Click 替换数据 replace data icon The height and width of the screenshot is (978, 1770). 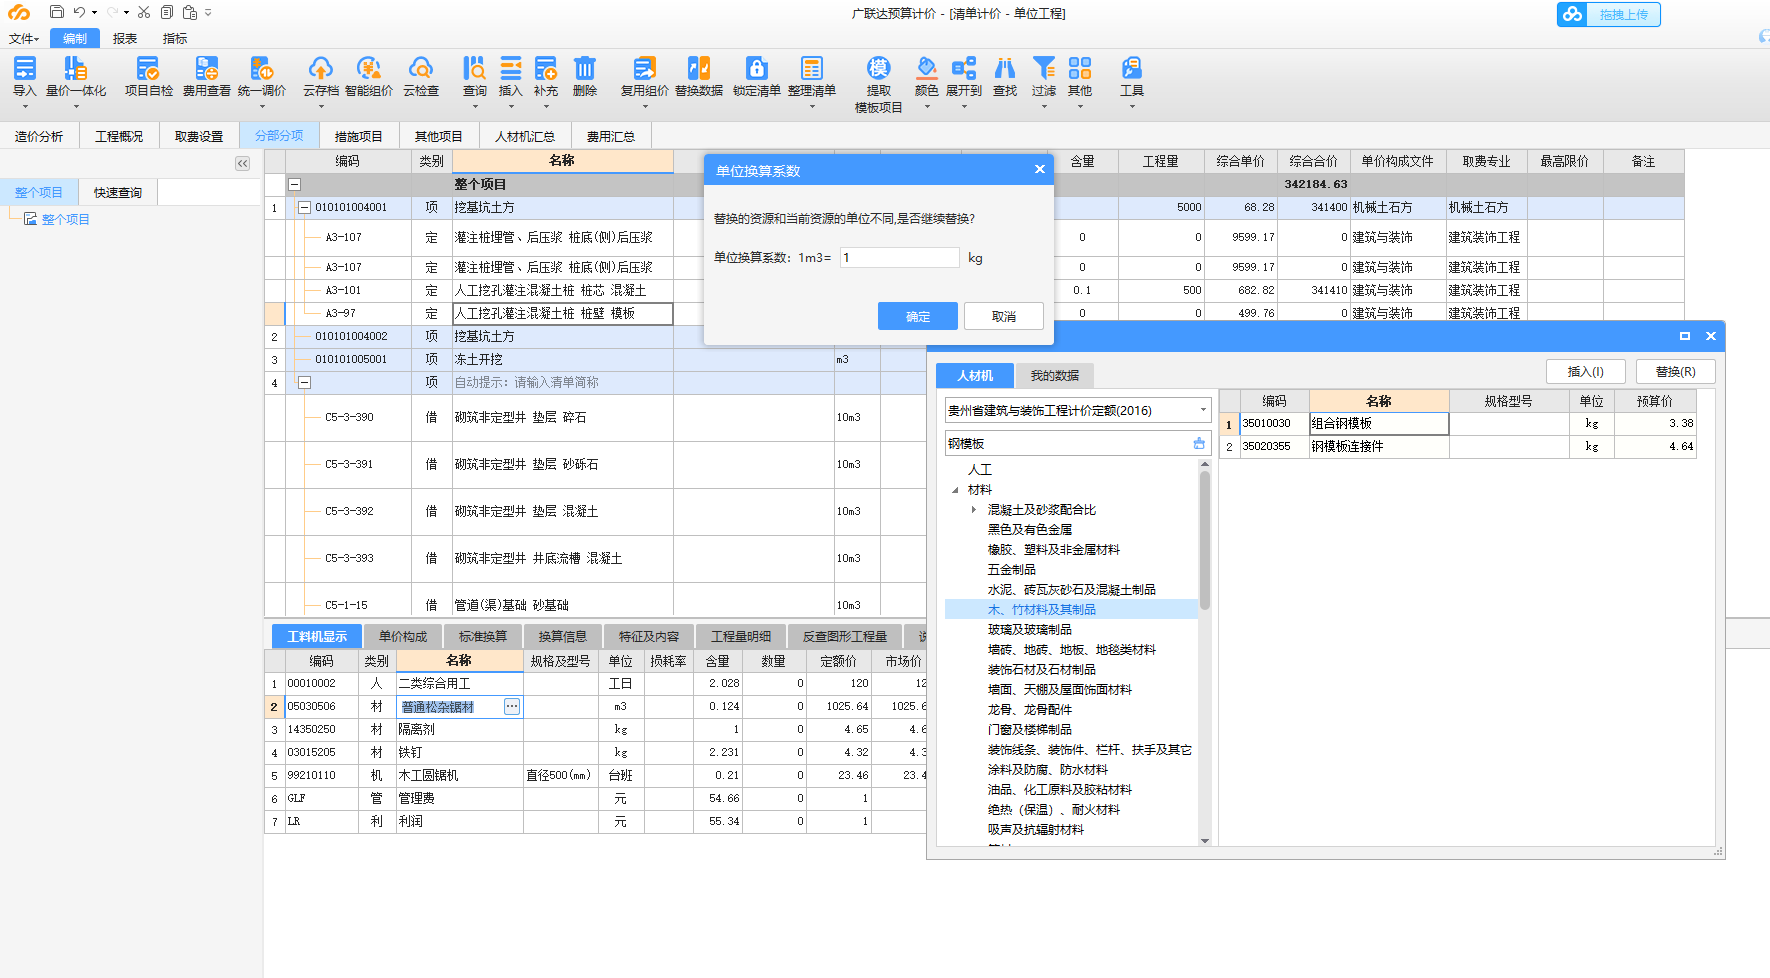tap(698, 68)
